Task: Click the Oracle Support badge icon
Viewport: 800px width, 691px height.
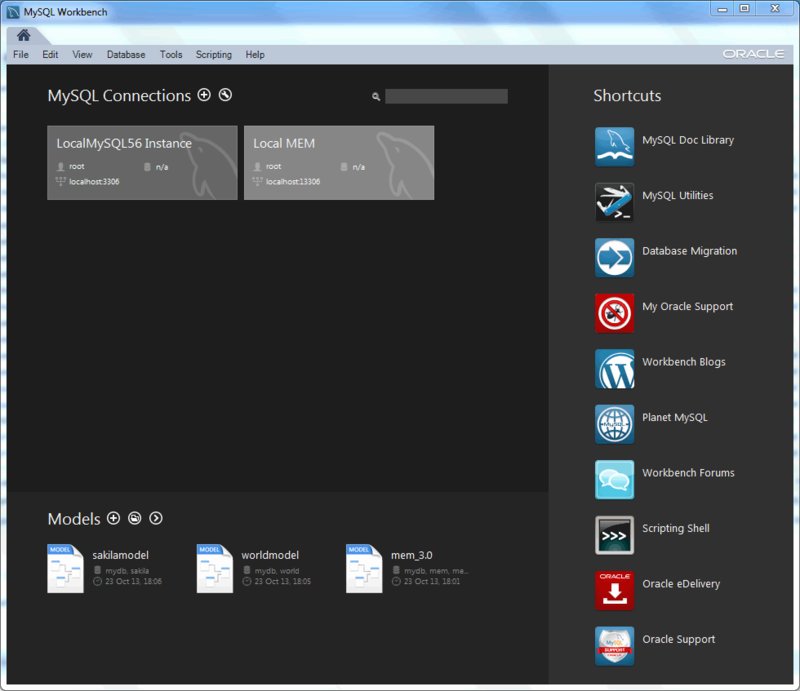Action: (x=614, y=646)
